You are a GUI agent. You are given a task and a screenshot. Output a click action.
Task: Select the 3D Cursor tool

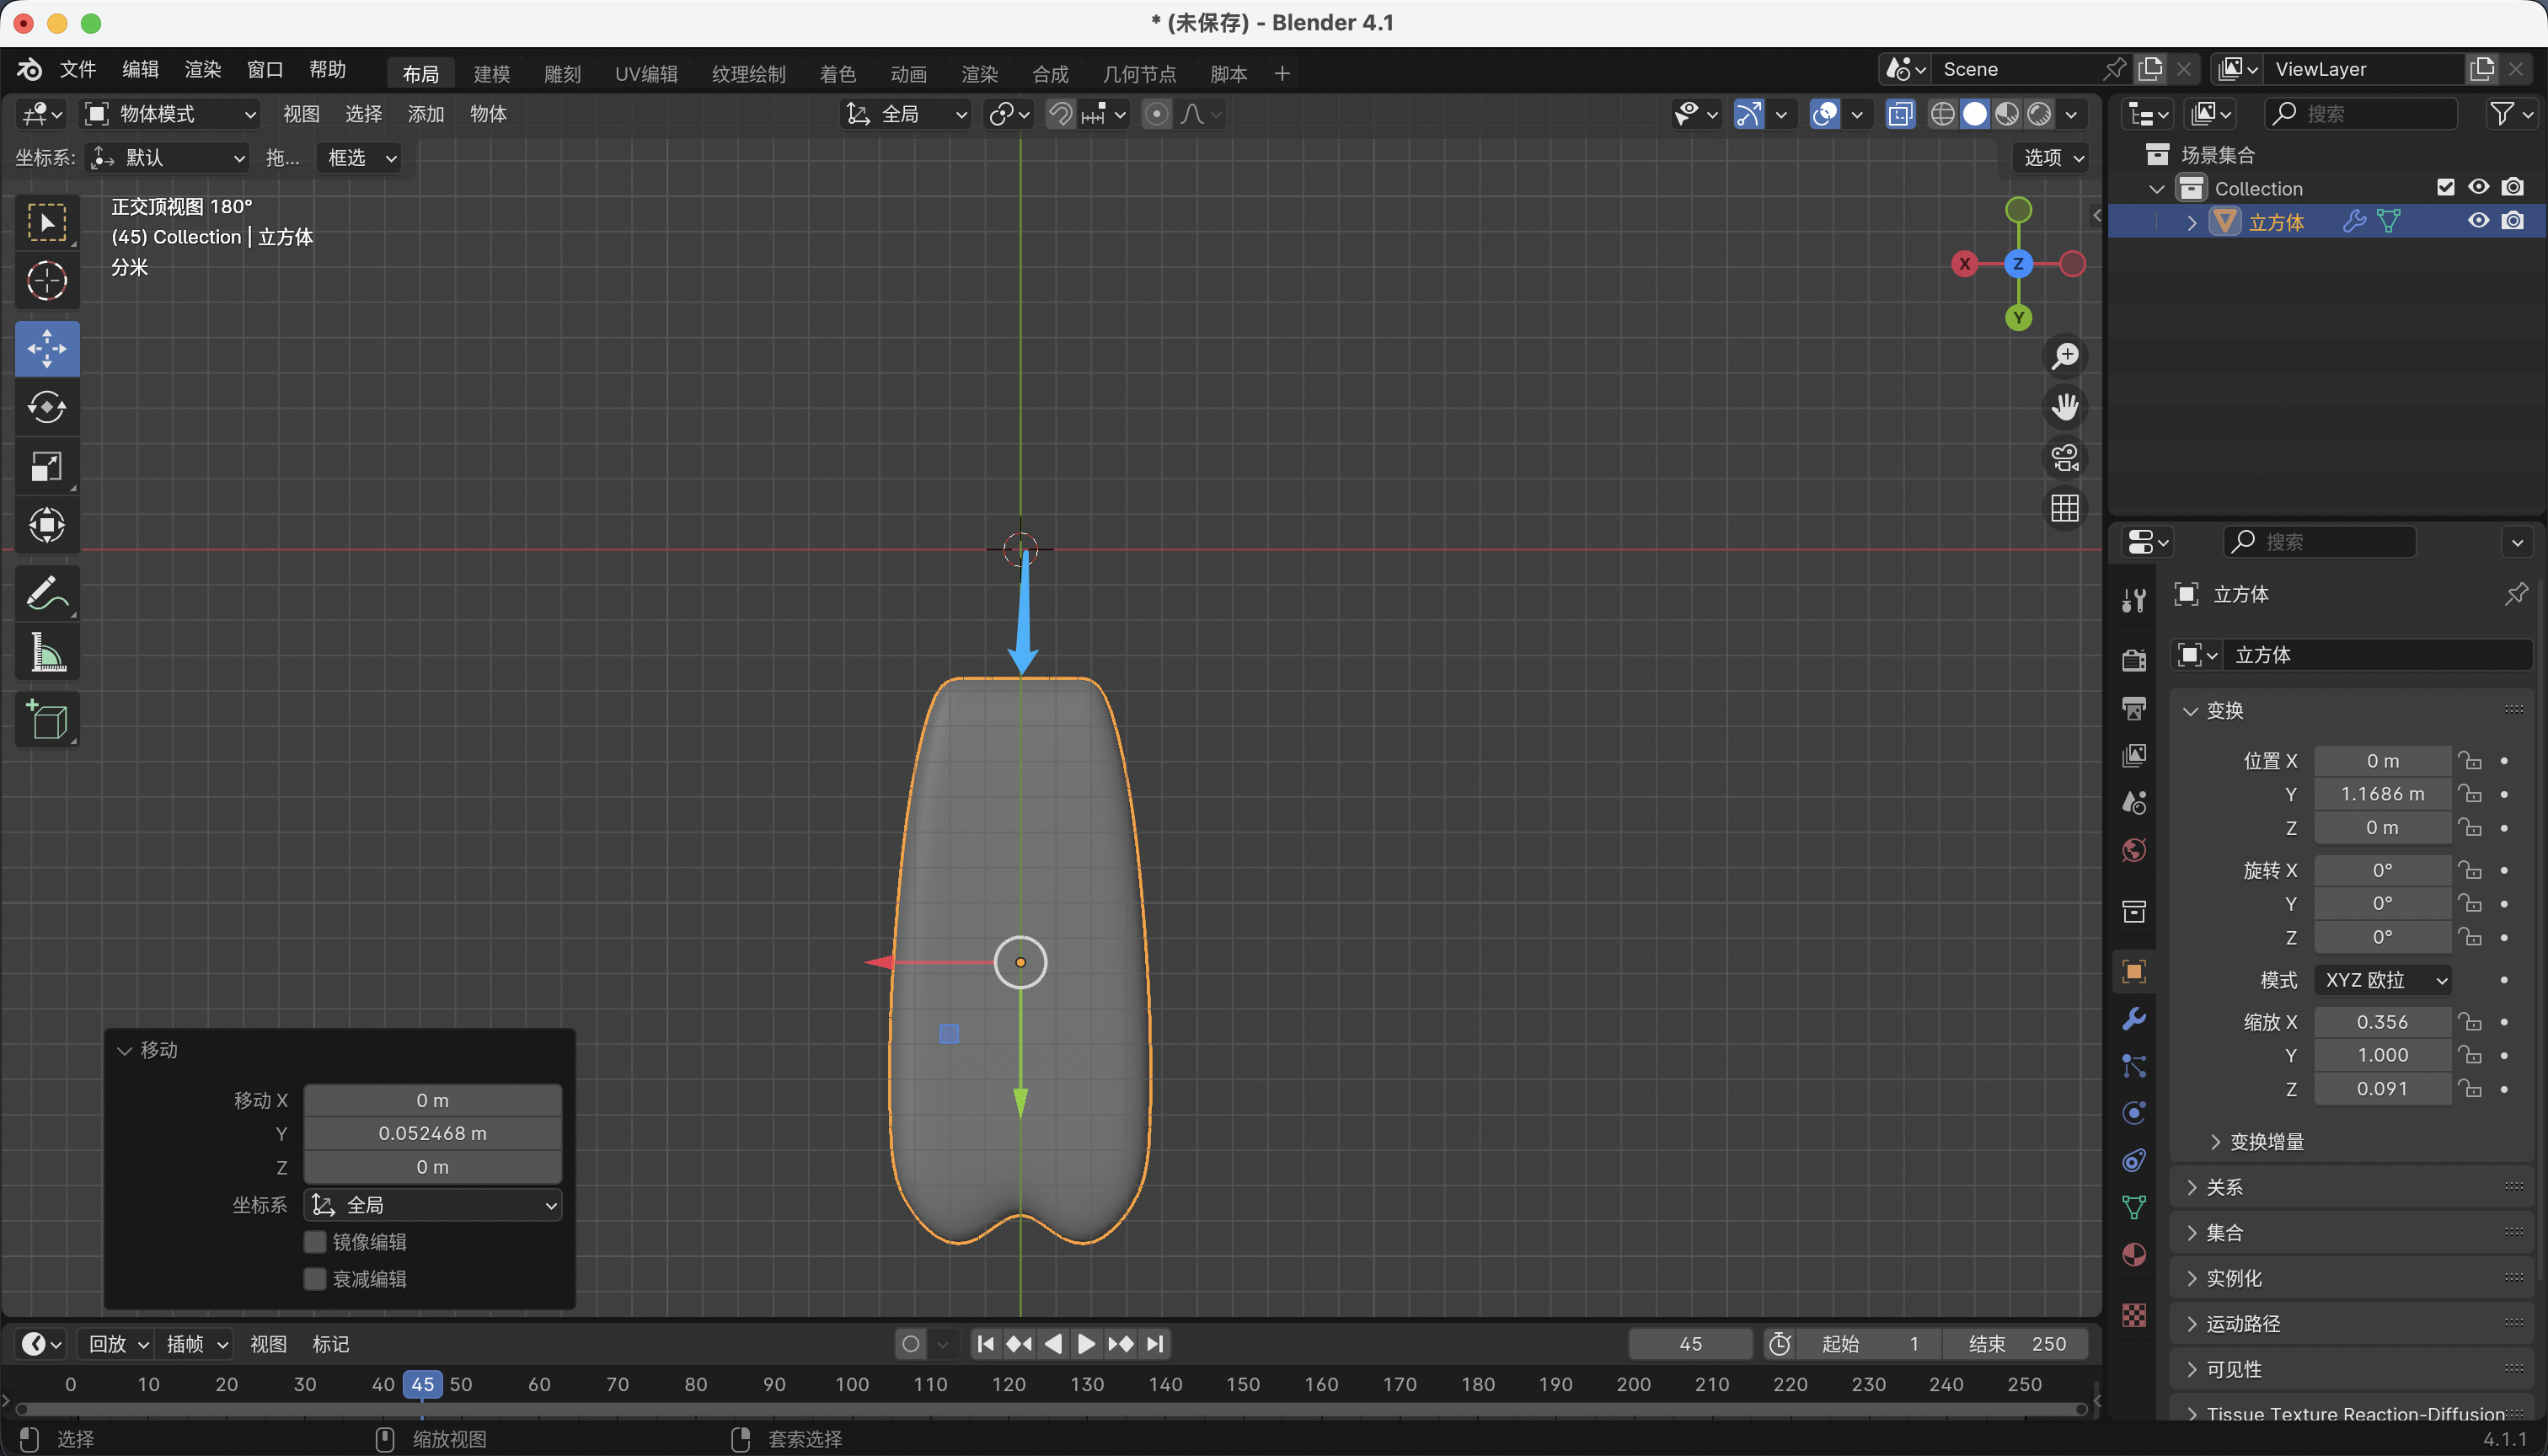coord(46,281)
